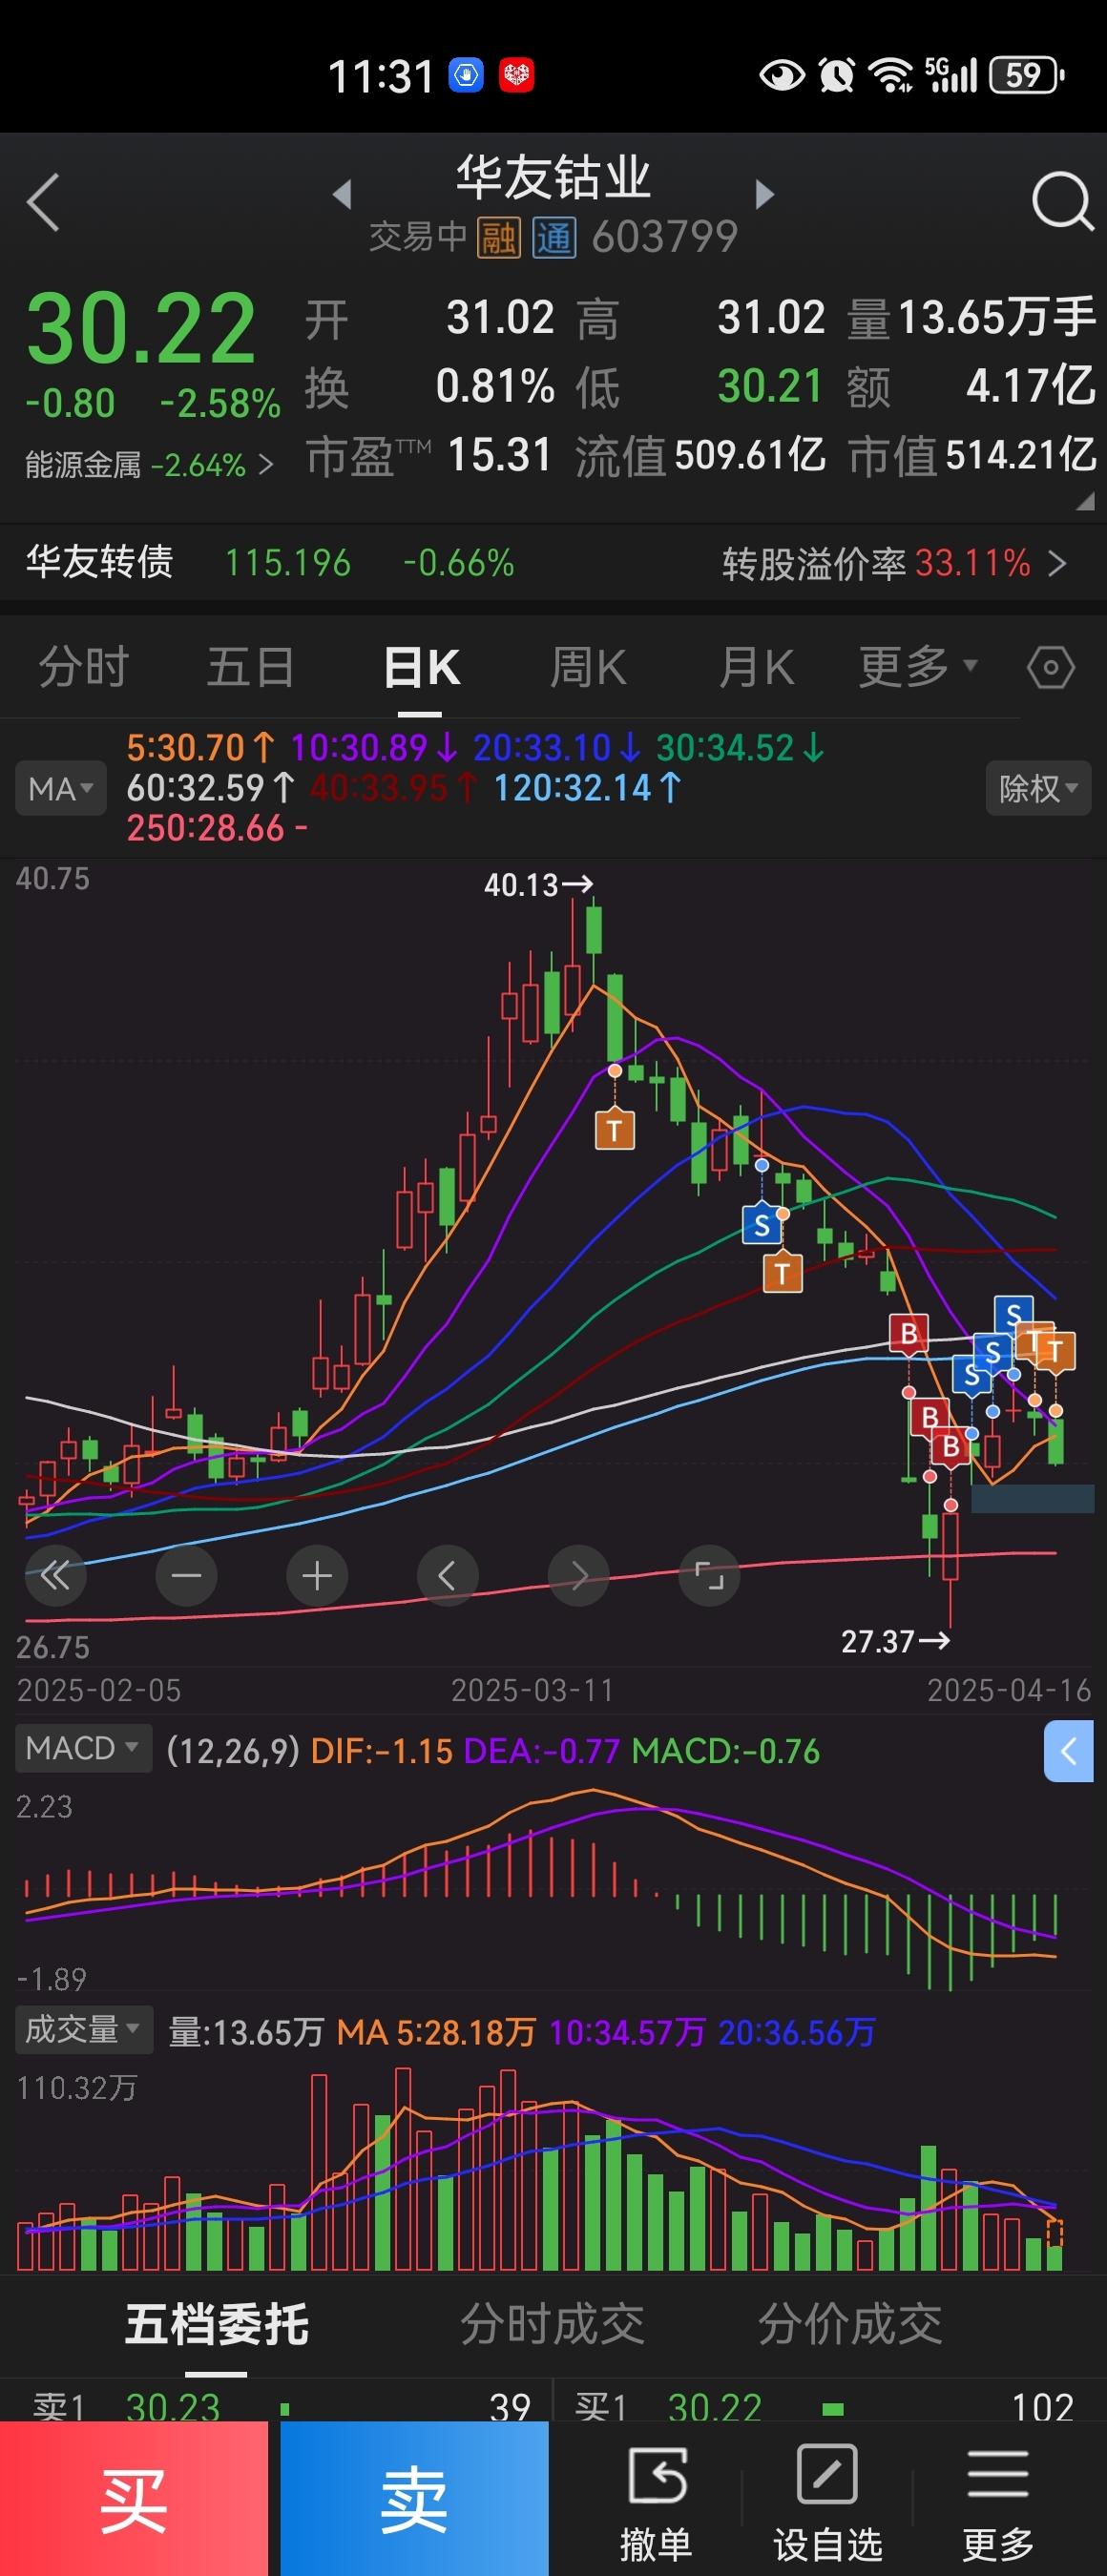Tap the lone S marker below the blue dot
The height and width of the screenshot is (2576, 1107).
[x=762, y=1224]
